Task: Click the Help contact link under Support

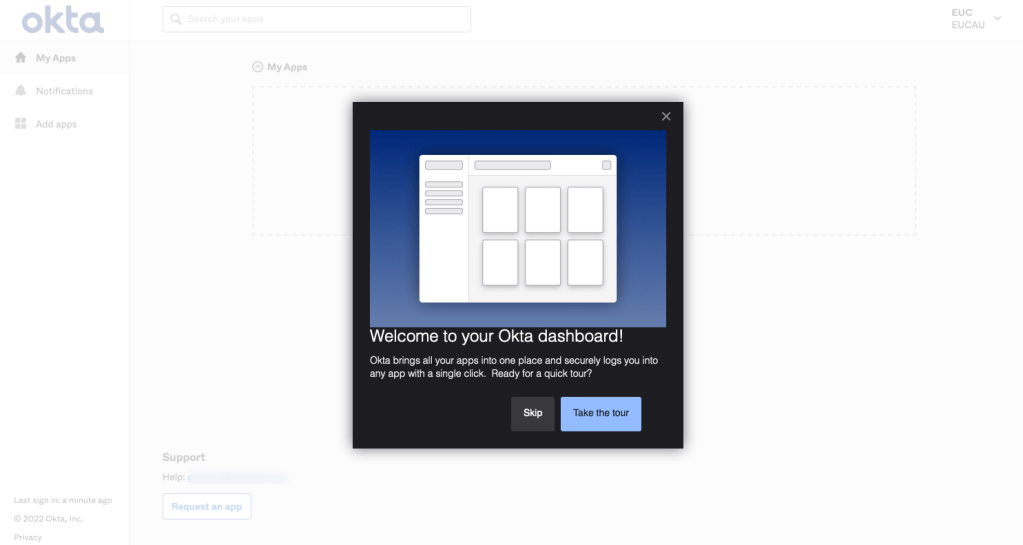Action: 238,478
